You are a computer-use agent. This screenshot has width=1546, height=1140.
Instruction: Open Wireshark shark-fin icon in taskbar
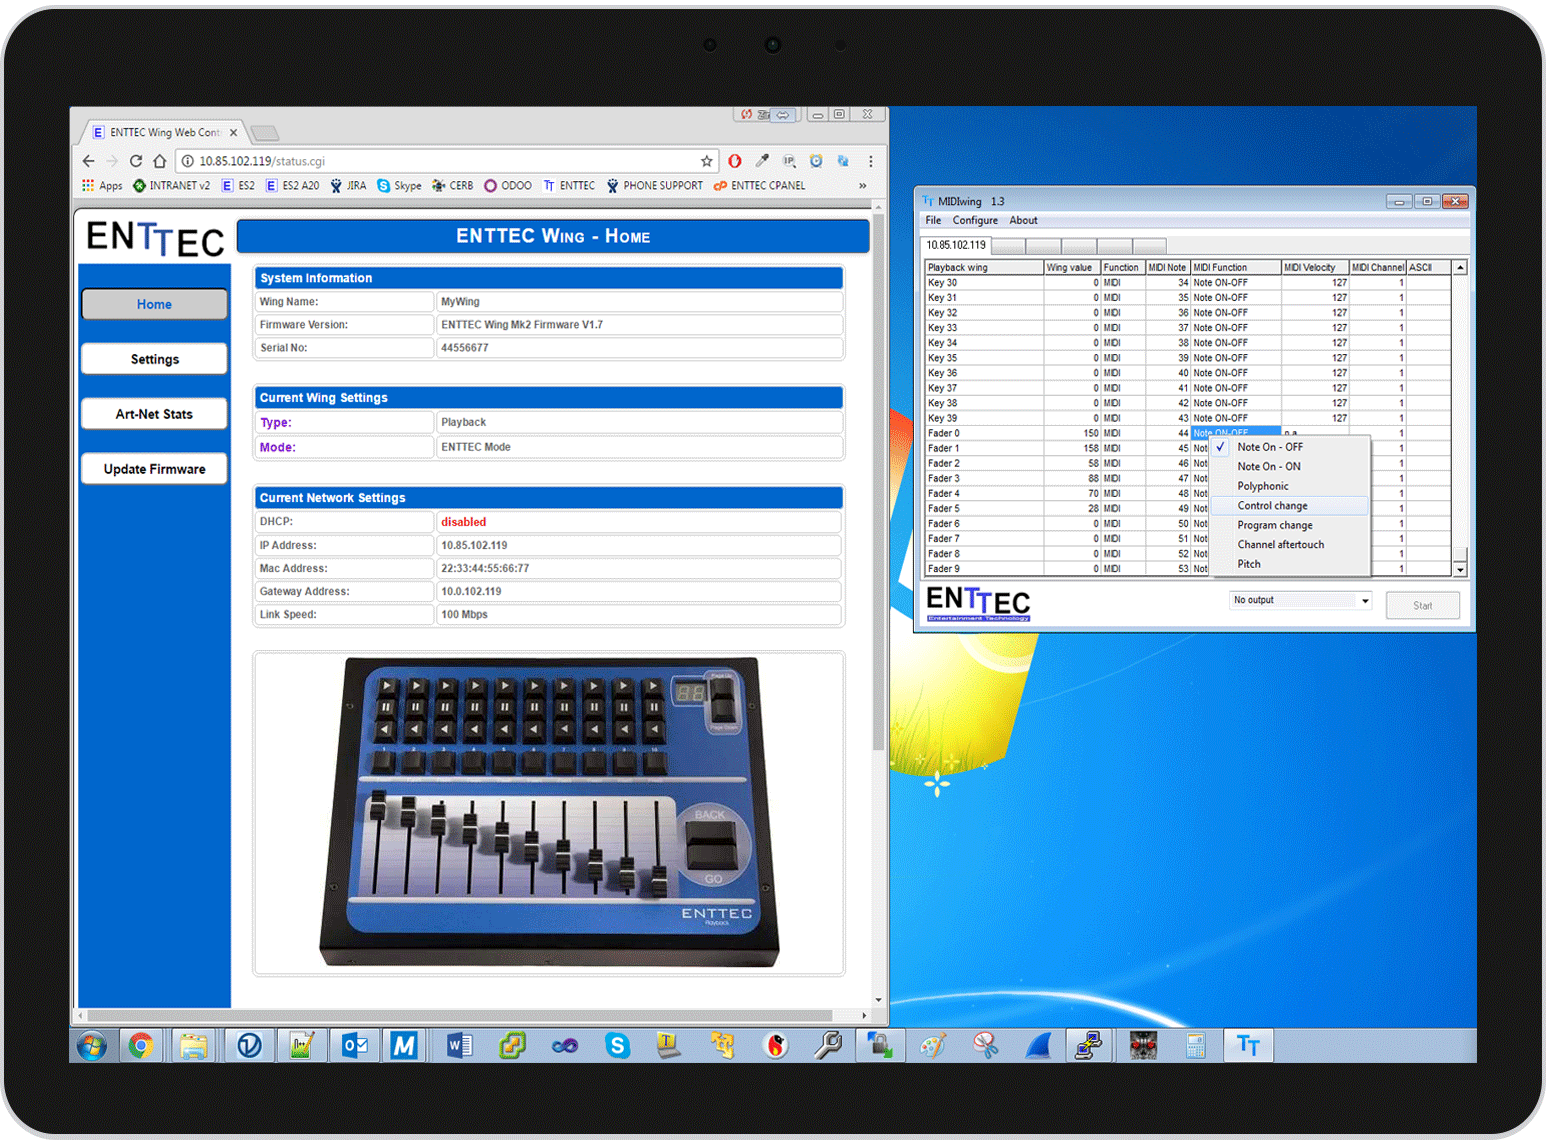click(1038, 1046)
